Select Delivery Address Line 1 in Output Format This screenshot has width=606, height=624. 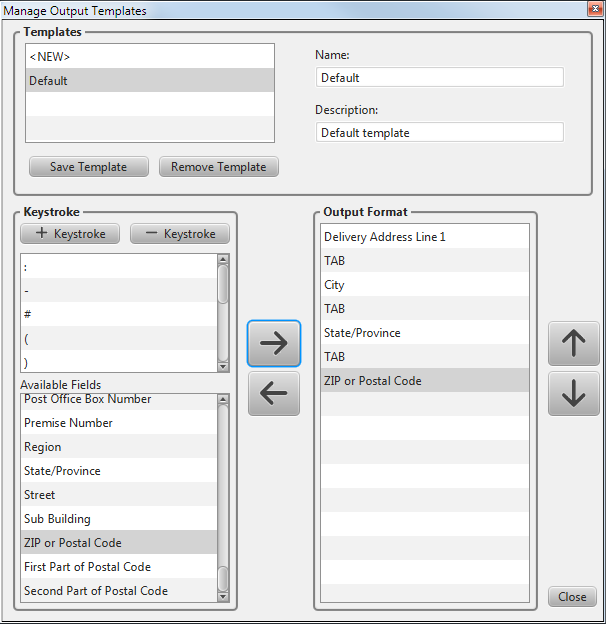click(x=425, y=236)
